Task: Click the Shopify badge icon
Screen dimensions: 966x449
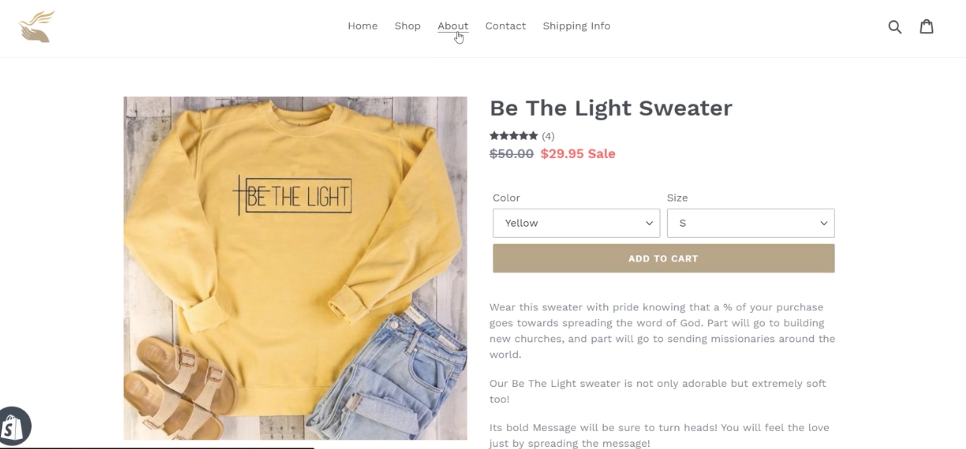Action: point(14,427)
